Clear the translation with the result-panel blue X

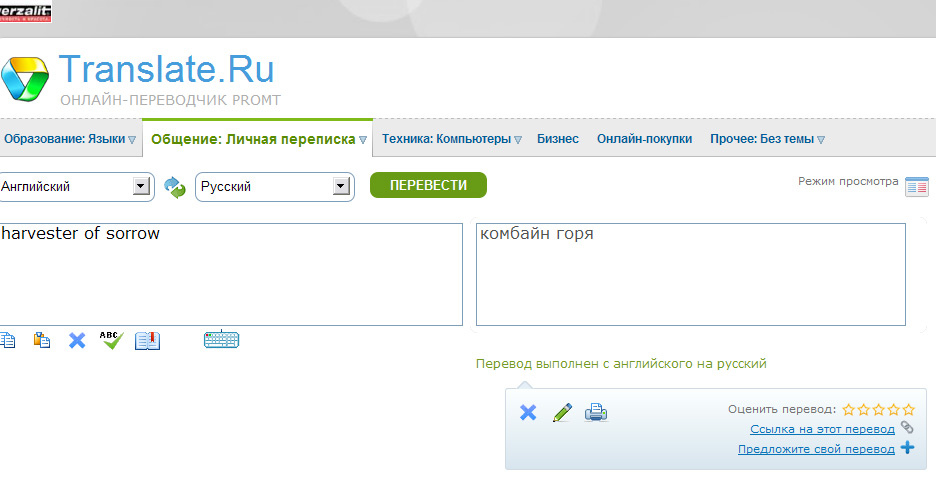pos(528,413)
